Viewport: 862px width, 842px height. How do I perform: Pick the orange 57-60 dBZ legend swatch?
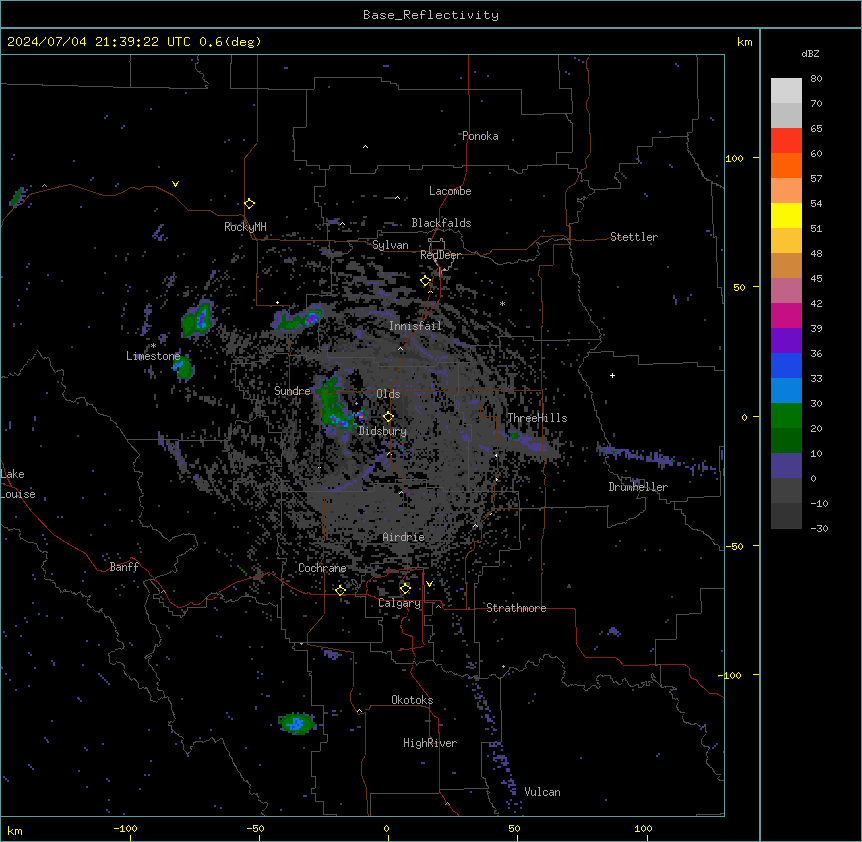[786, 165]
